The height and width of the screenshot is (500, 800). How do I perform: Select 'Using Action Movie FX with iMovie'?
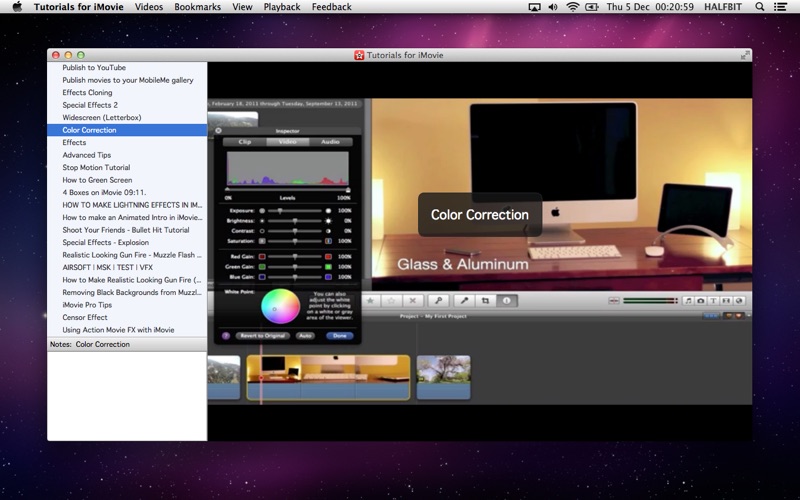(x=118, y=330)
